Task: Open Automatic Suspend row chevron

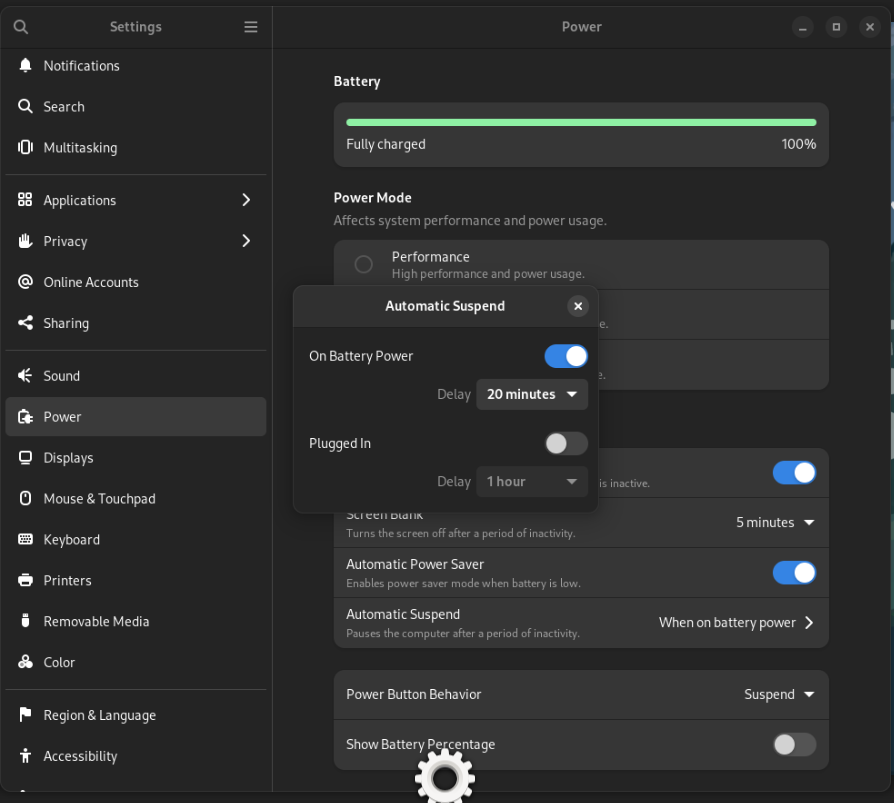Action: [808, 622]
